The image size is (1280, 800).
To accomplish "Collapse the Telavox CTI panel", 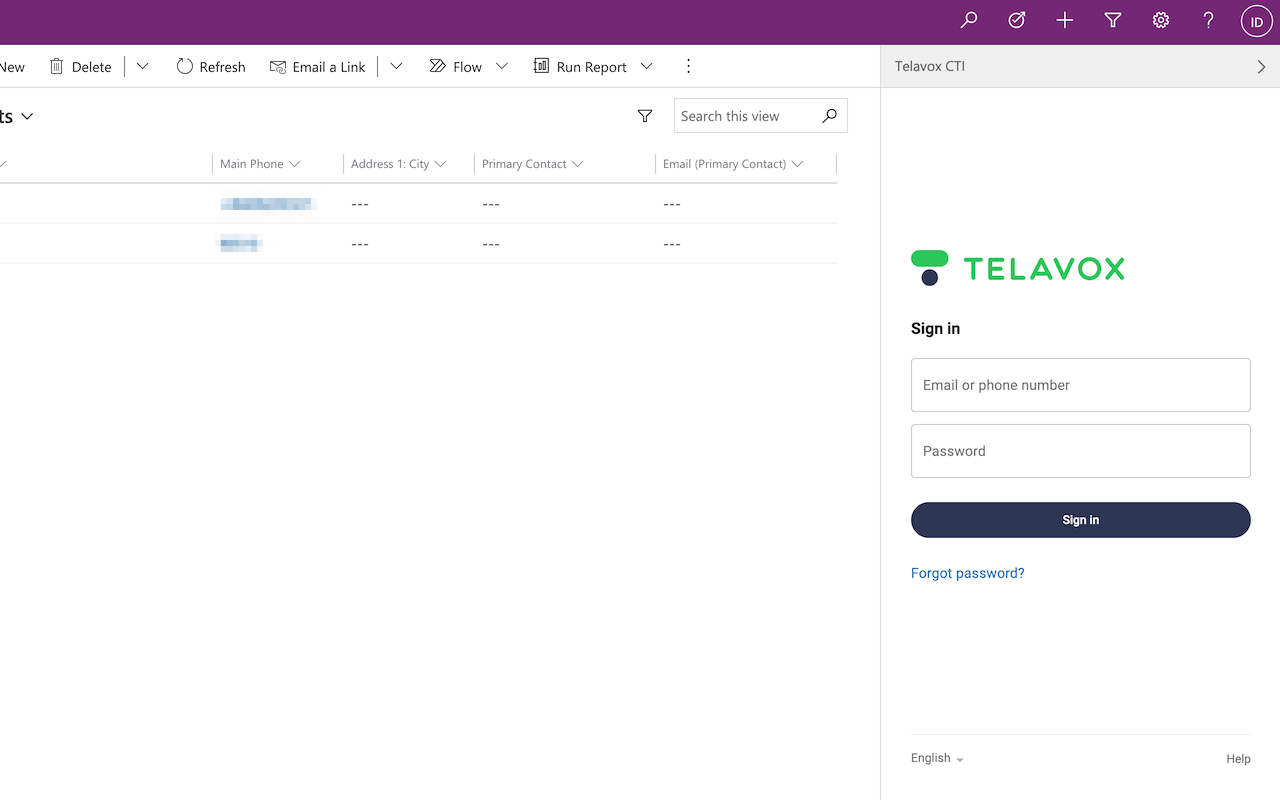I will point(1262,66).
